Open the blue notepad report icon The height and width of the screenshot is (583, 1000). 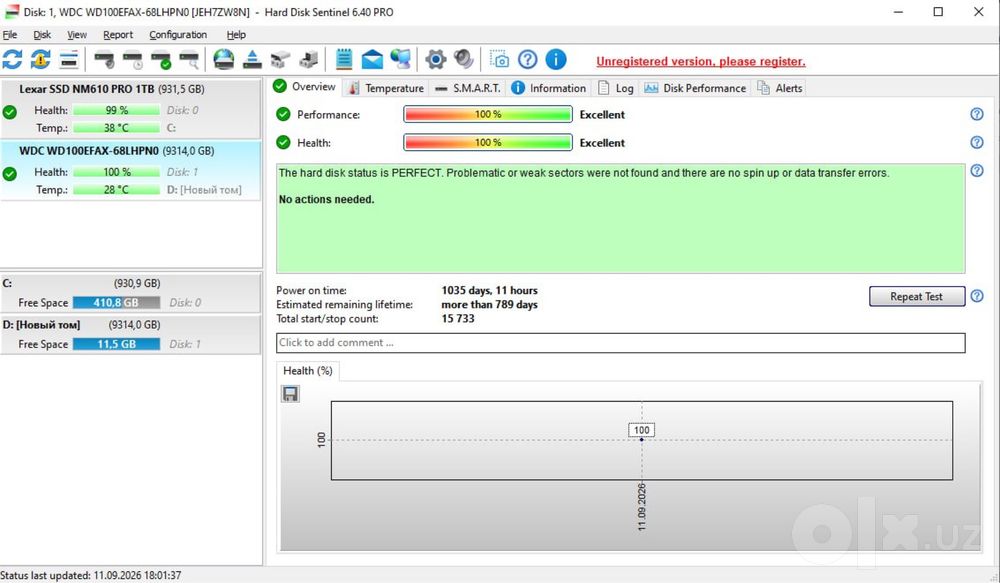[344, 59]
